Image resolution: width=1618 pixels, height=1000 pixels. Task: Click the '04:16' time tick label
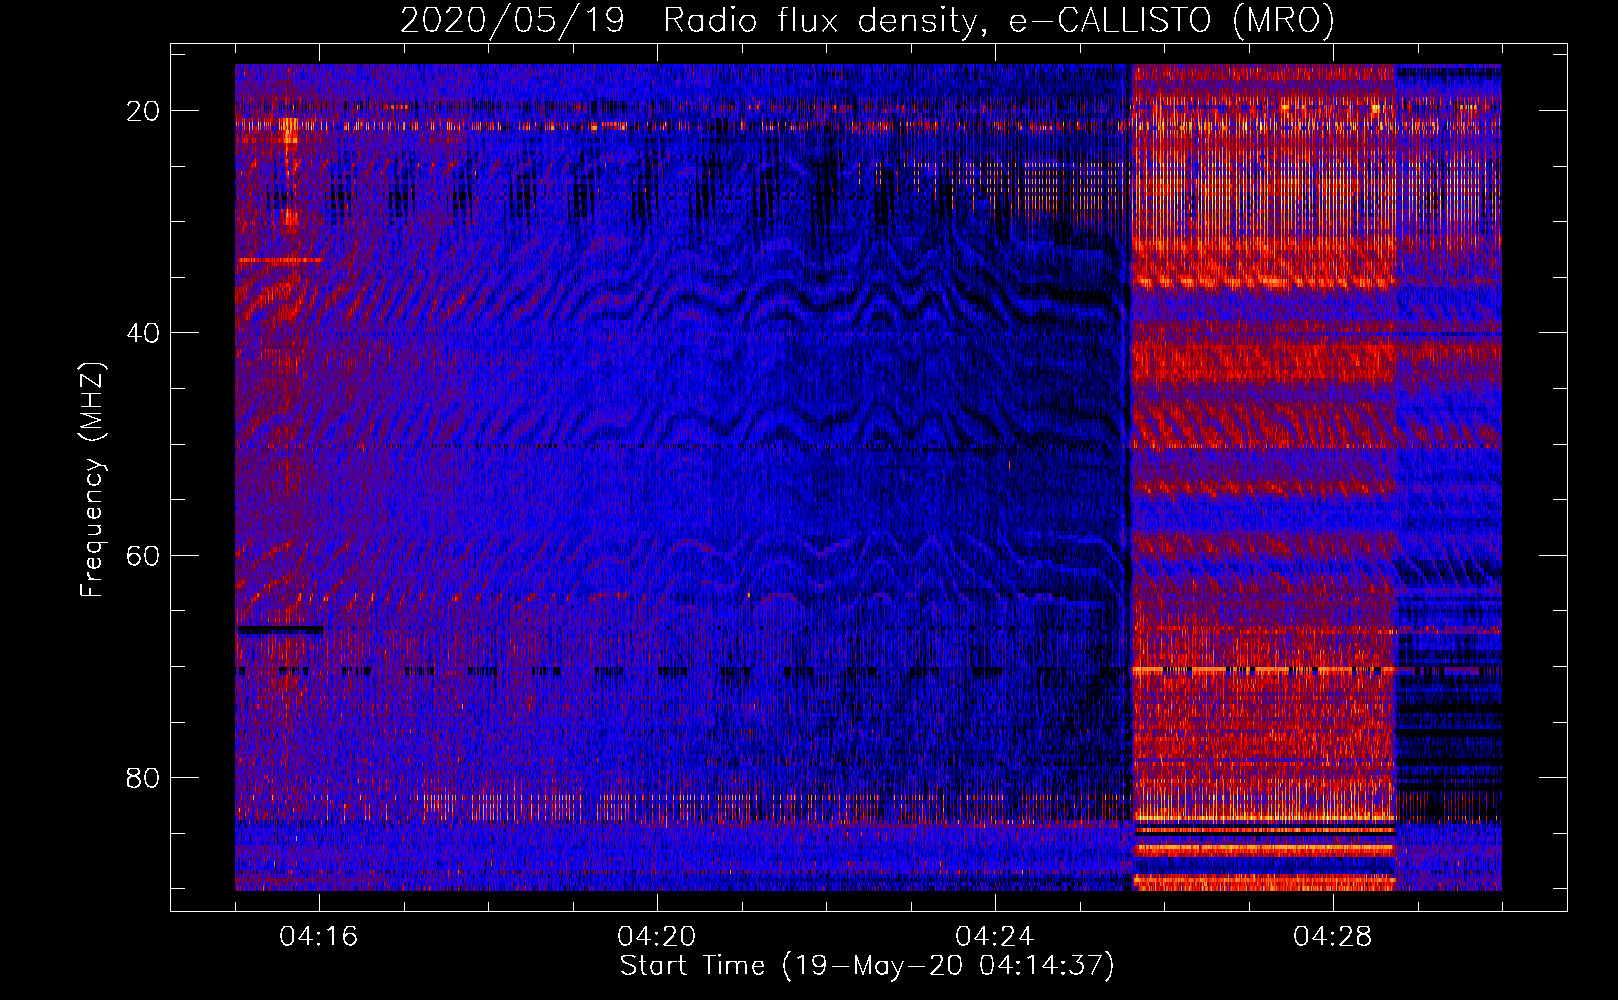coord(319,937)
